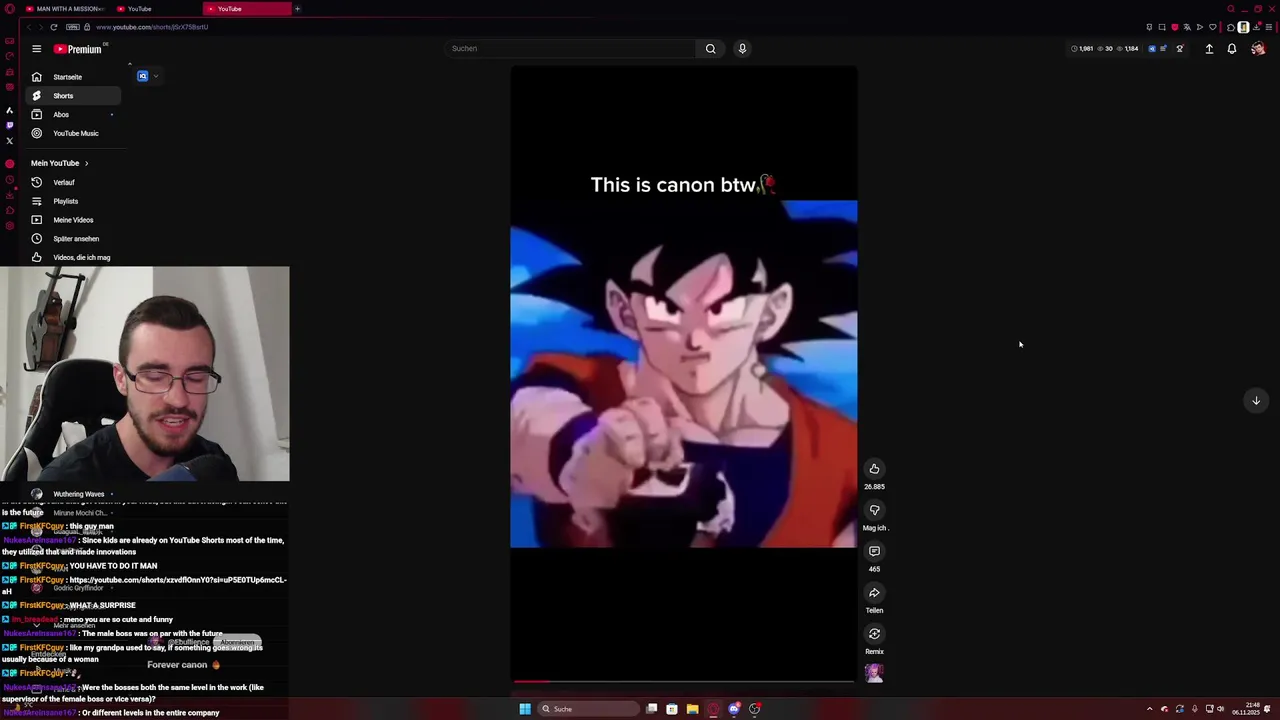
Task: Click the red shield ad-blocker icon
Action: (1175, 27)
